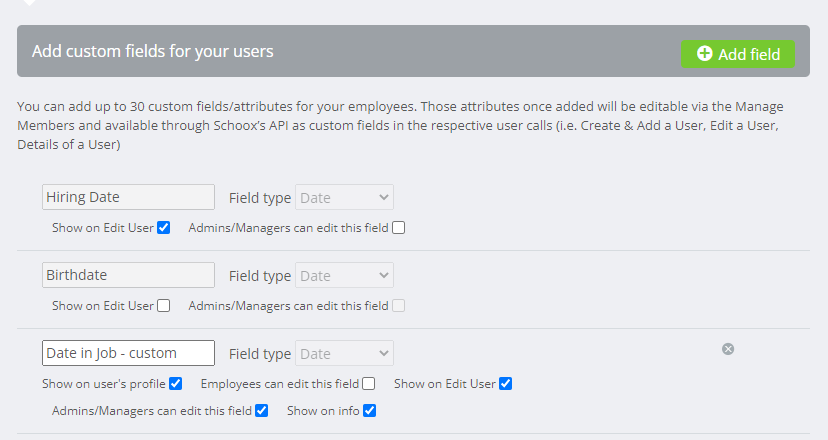Disable Admins/Managers can edit Date in Job field
The height and width of the screenshot is (440, 828).
[261, 410]
